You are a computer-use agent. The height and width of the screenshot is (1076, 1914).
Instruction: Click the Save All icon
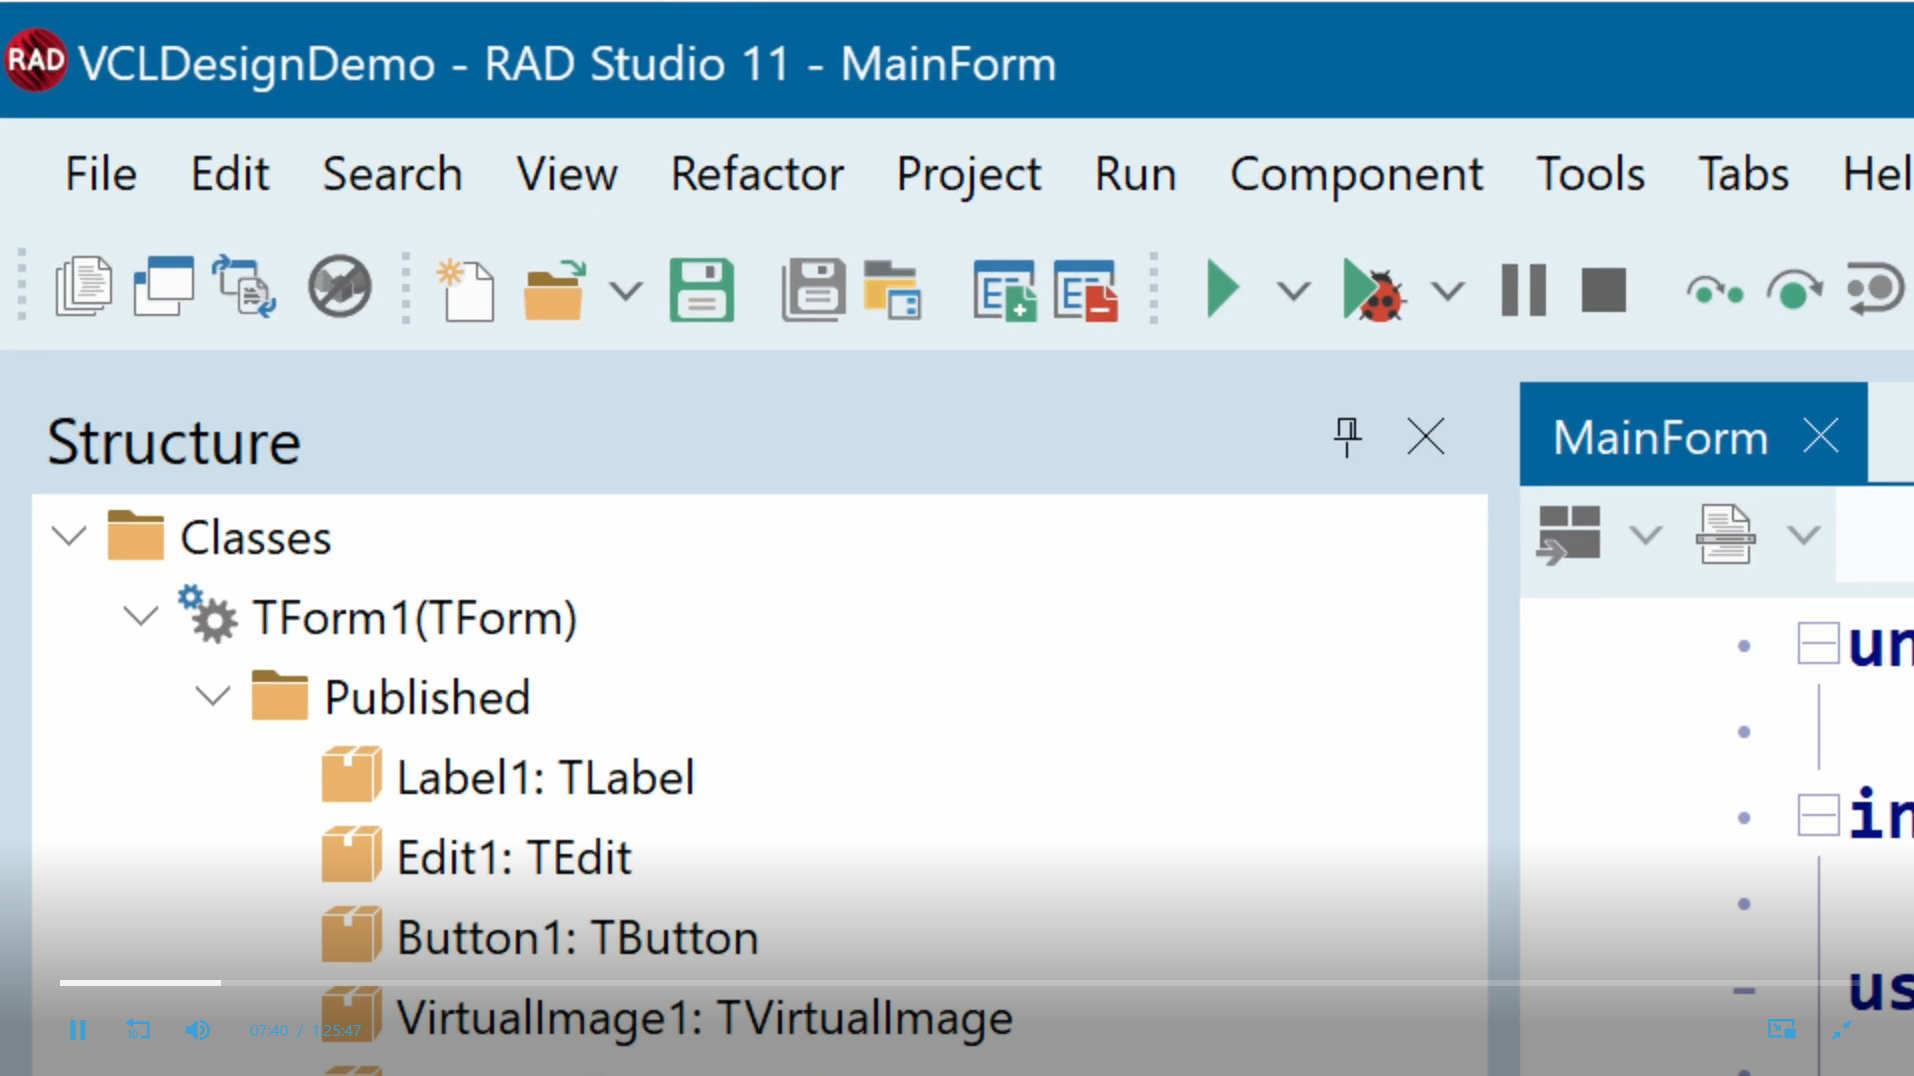pos(812,290)
